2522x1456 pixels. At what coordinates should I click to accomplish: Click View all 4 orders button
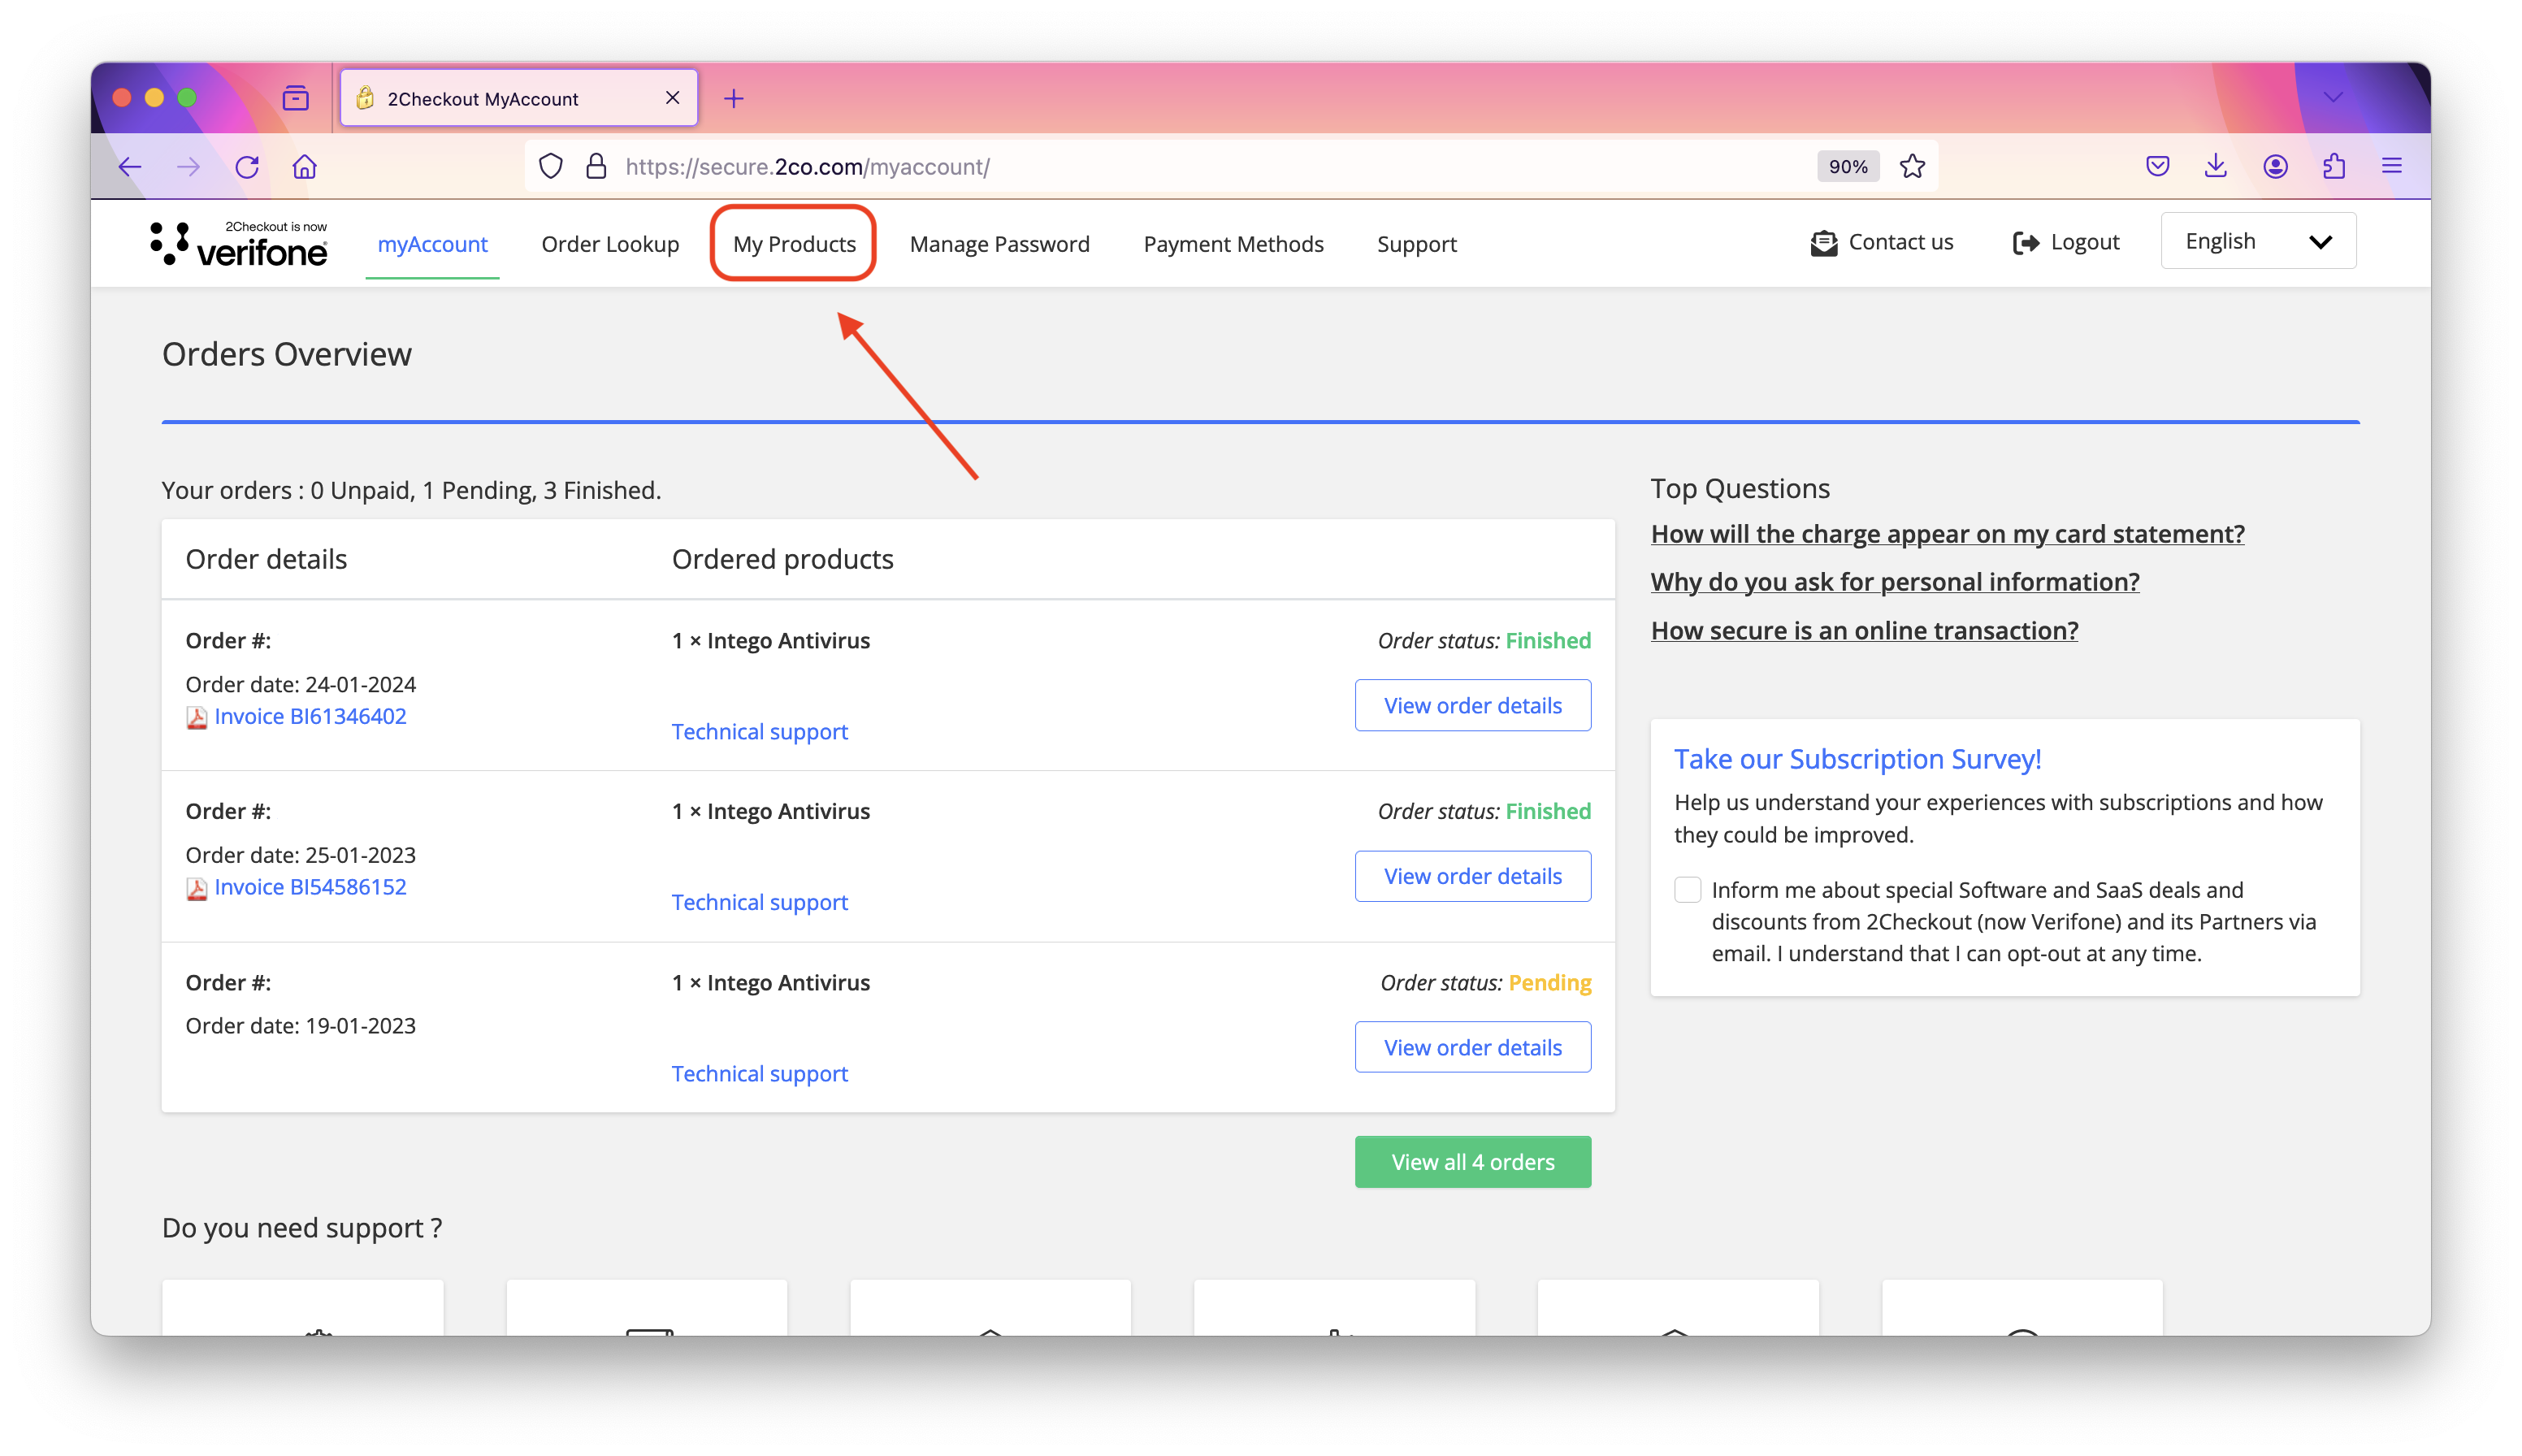click(1472, 1162)
